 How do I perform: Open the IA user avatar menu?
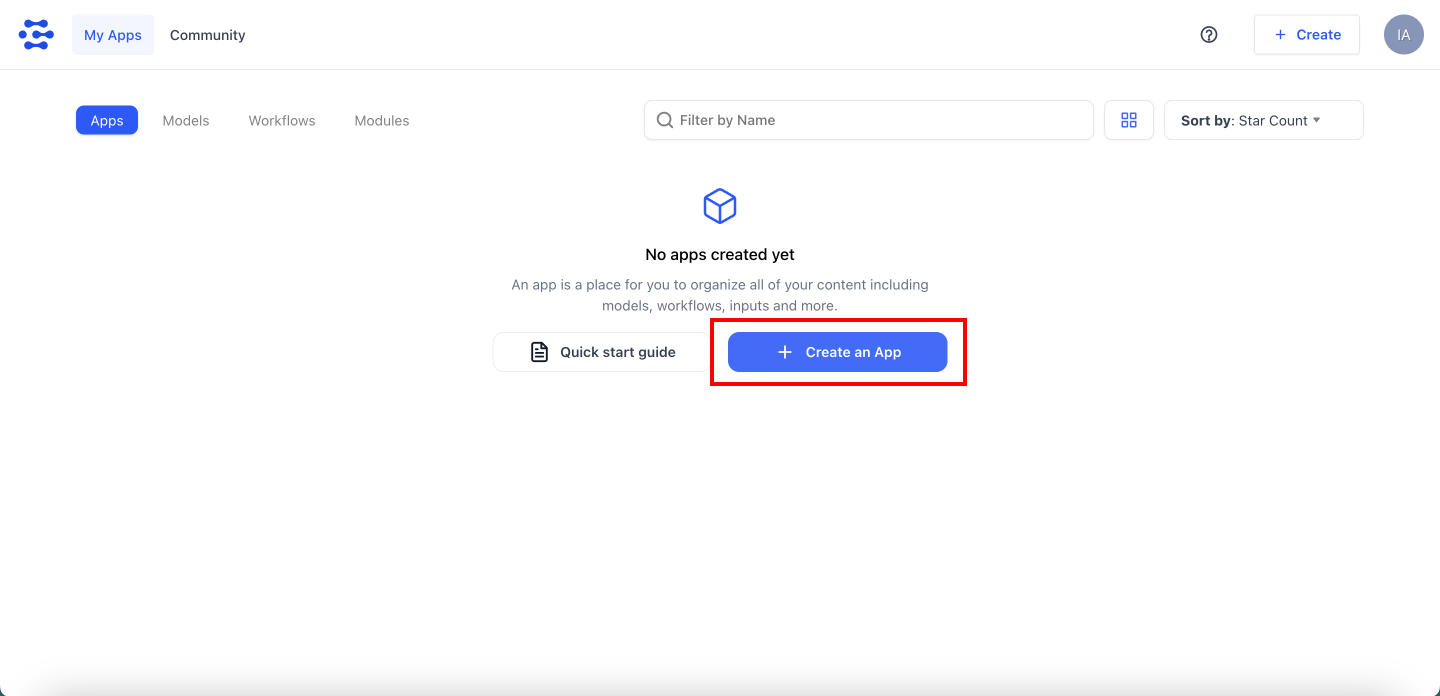(1403, 35)
